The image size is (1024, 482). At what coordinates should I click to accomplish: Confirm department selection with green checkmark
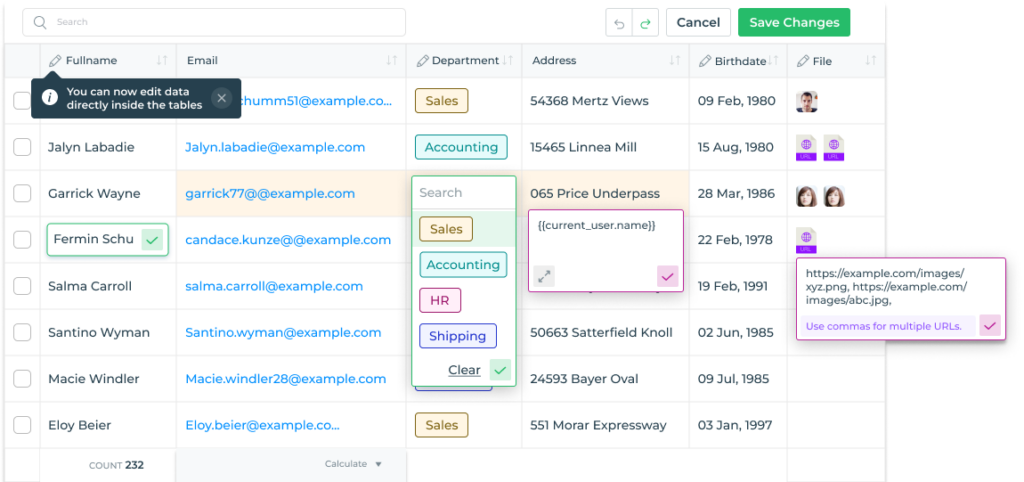(500, 370)
